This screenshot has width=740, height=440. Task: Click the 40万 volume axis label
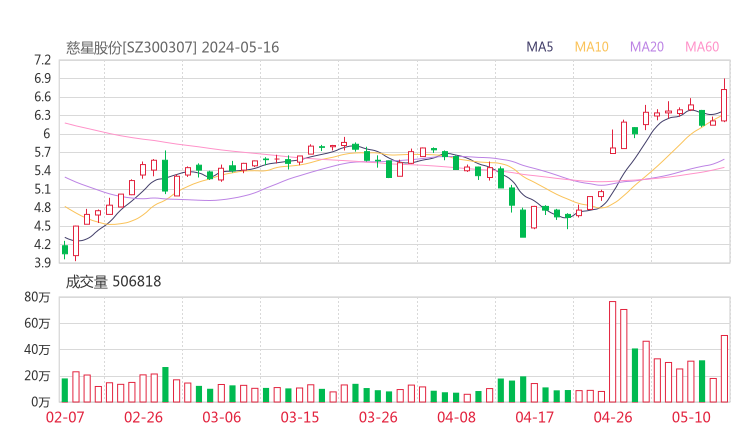pyautogui.click(x=37, y=350)
